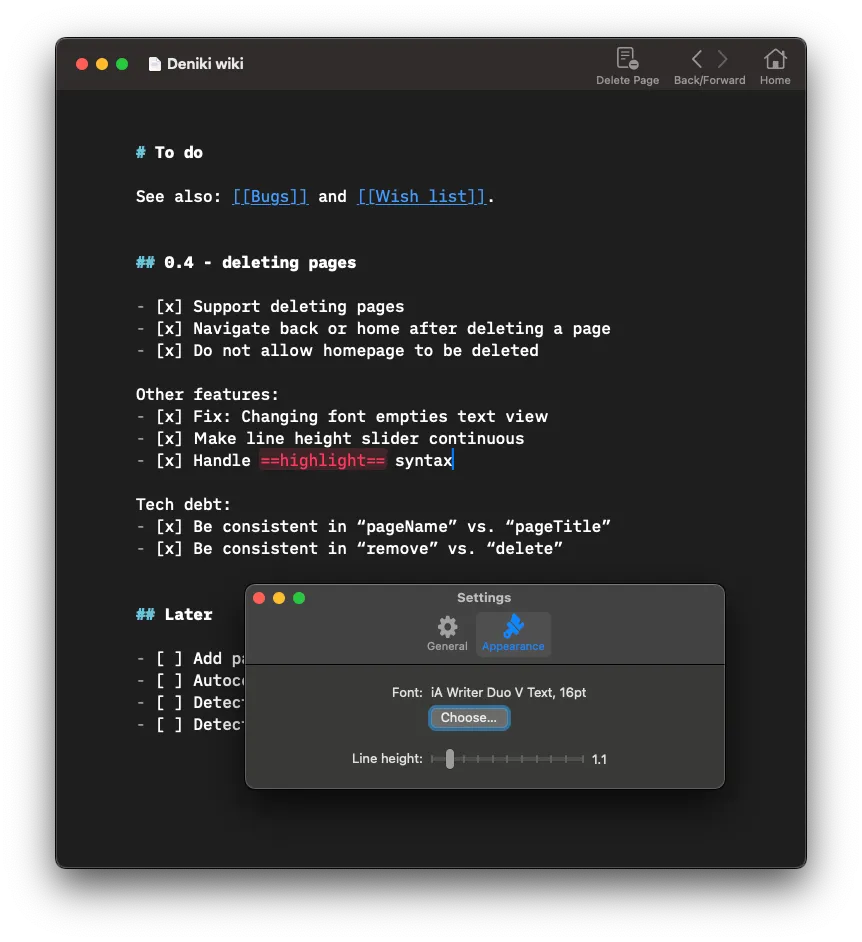Click the 1.1 line height value
This screenshot has height=942, width=862.
click(599, 759)
